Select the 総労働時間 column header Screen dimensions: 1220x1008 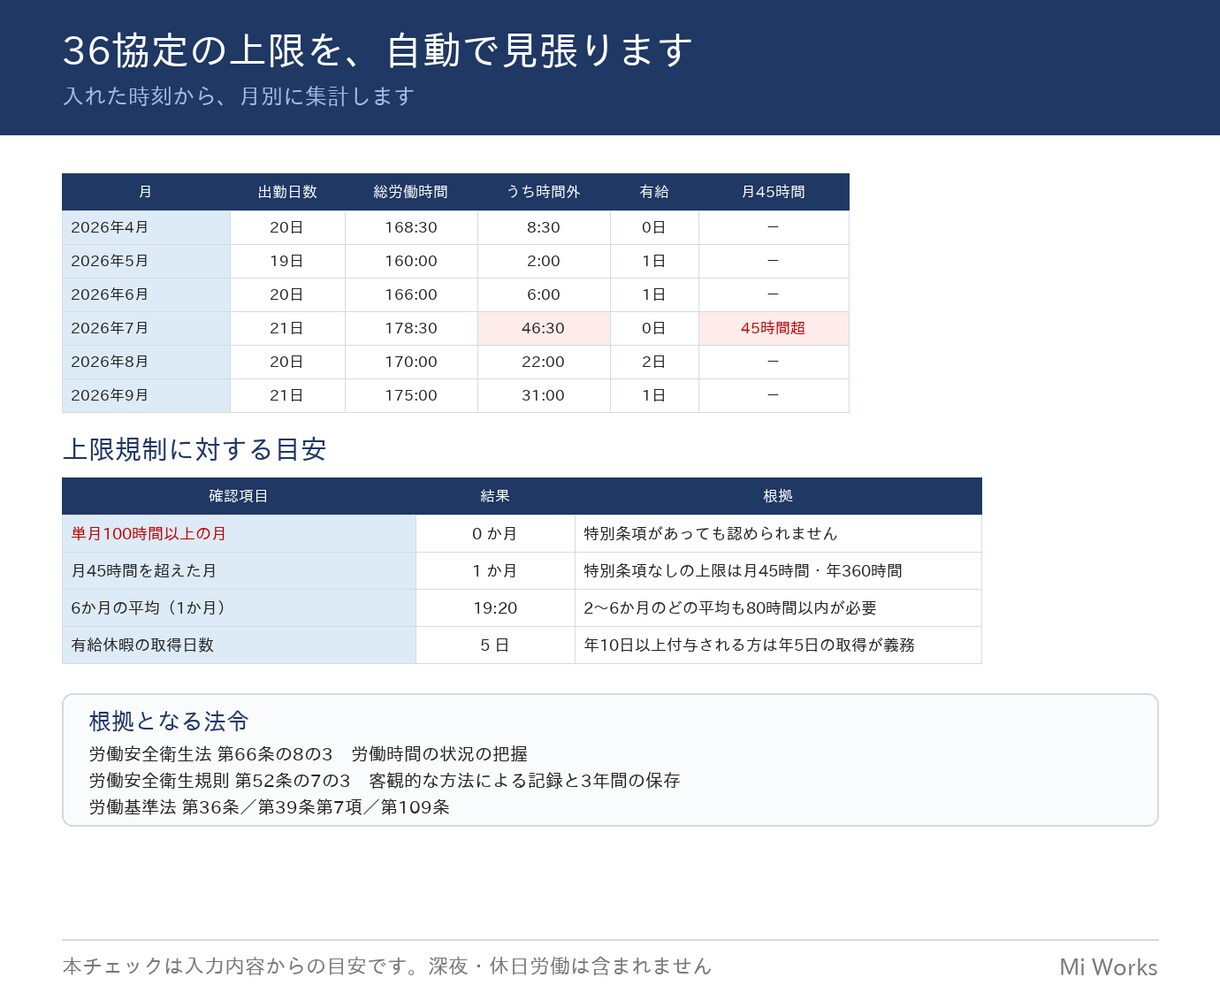[x=411, y=192]
